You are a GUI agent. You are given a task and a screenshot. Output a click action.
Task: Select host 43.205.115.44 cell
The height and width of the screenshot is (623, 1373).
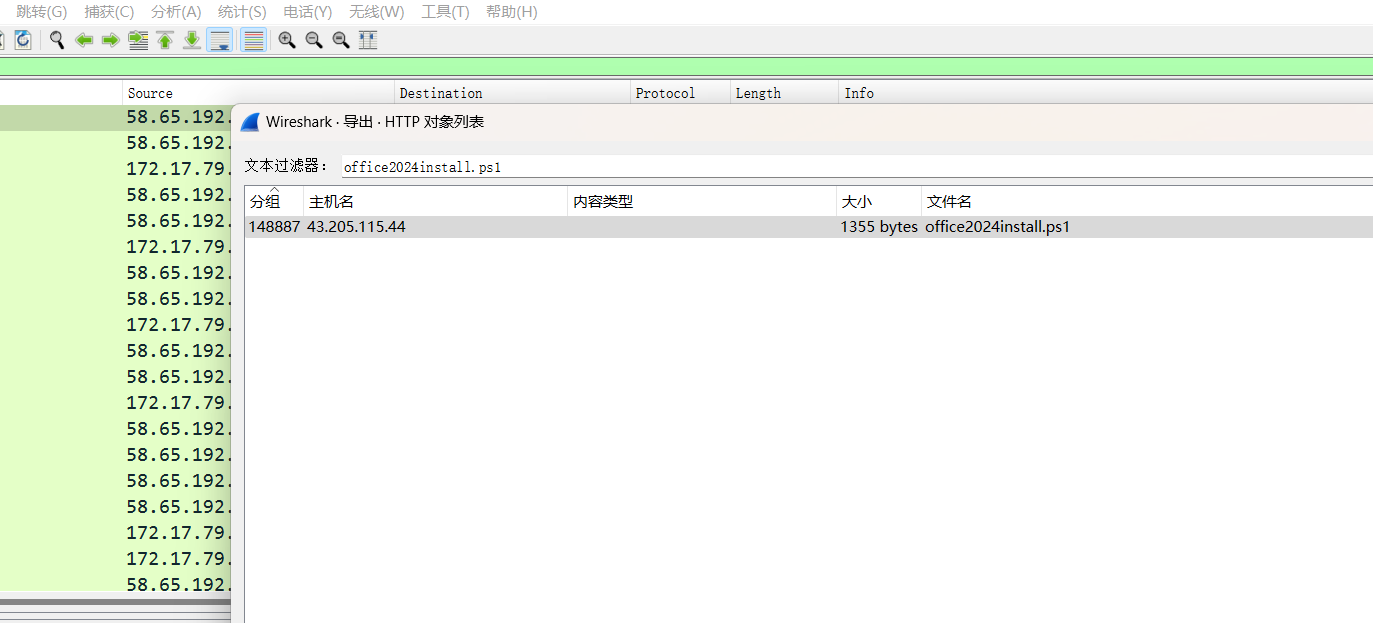pyautogui.click(x=356, y=227)
